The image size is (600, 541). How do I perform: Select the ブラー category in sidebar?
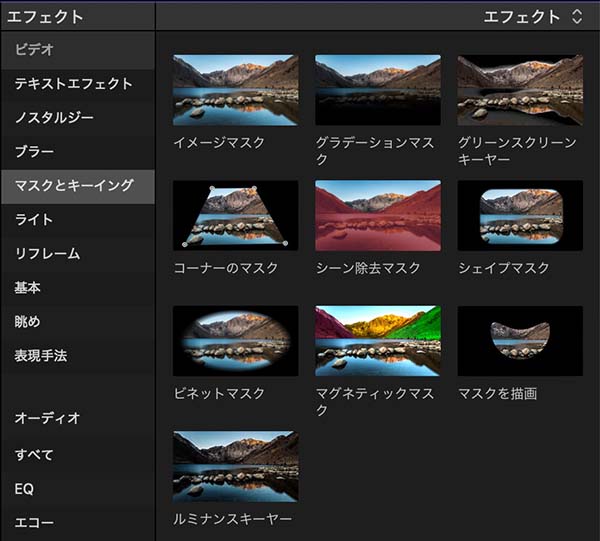pos(35,152)
